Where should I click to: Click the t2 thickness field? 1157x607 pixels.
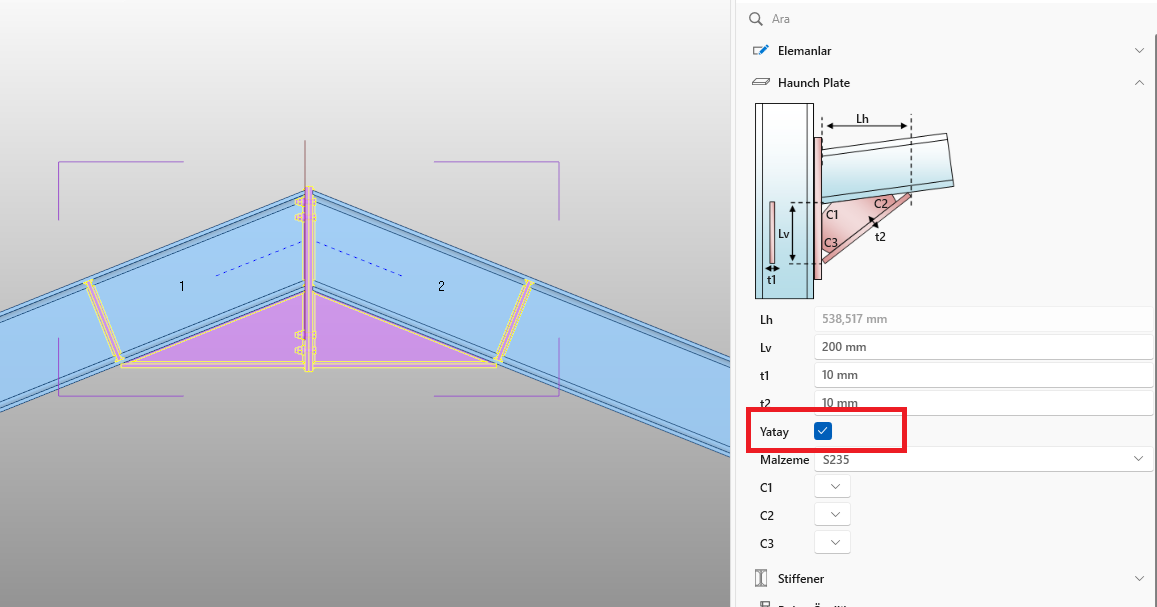click(x=983, y=403)
